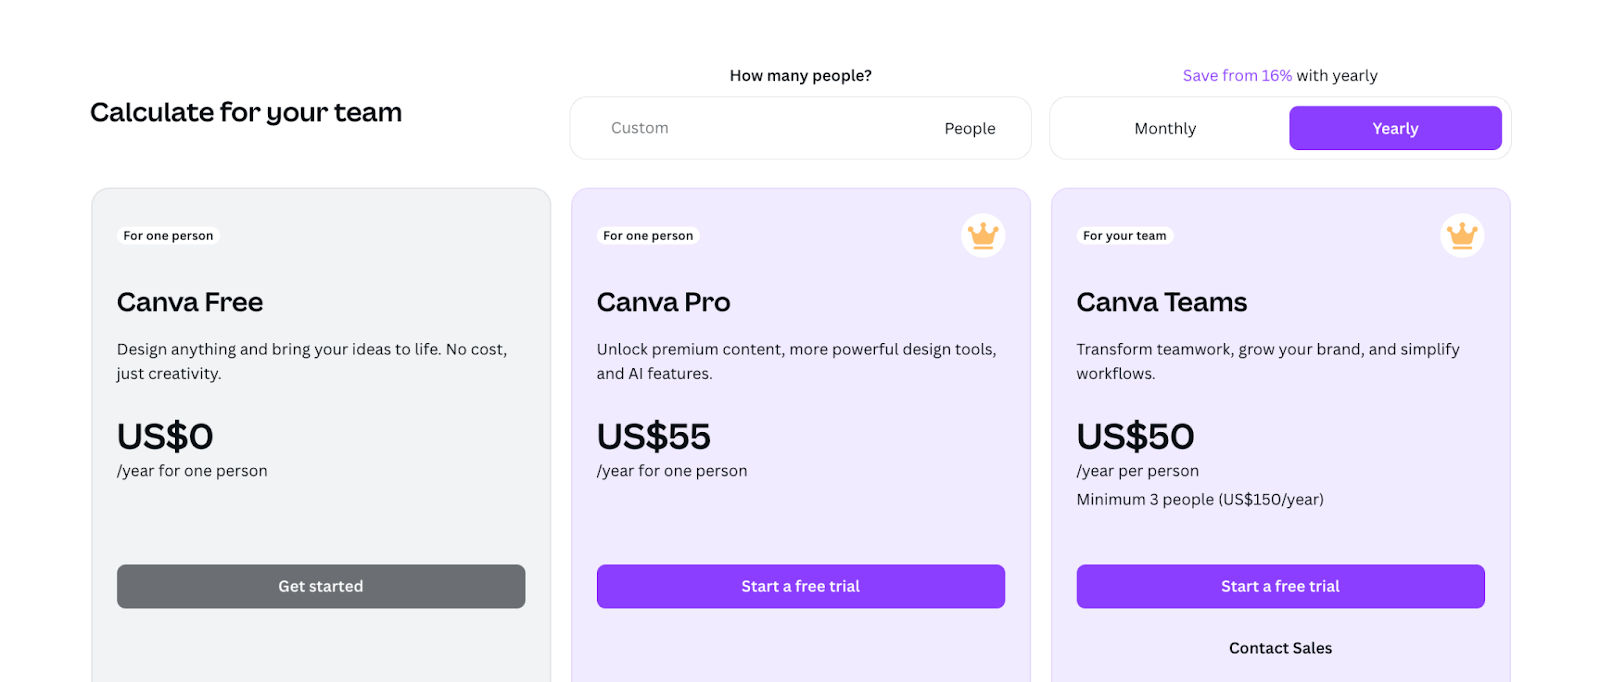Open Contact Sales link

[x=1280, y=647]
